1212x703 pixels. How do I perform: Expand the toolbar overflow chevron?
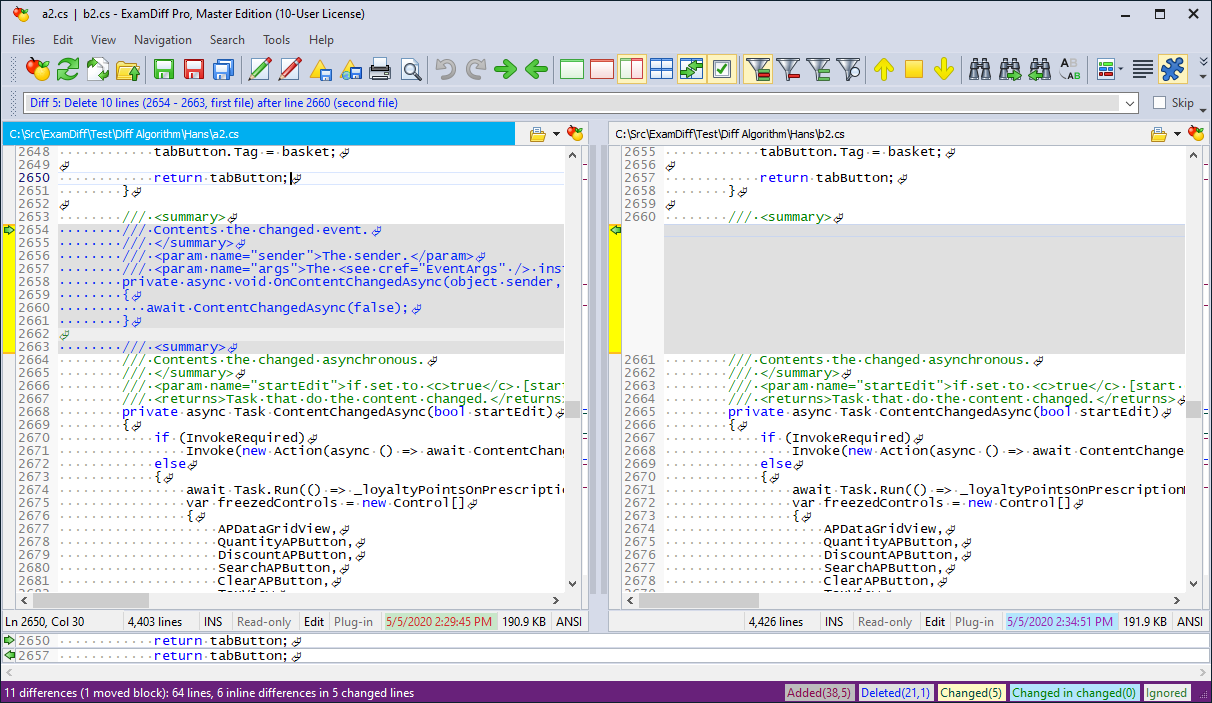click(1203, 62)
